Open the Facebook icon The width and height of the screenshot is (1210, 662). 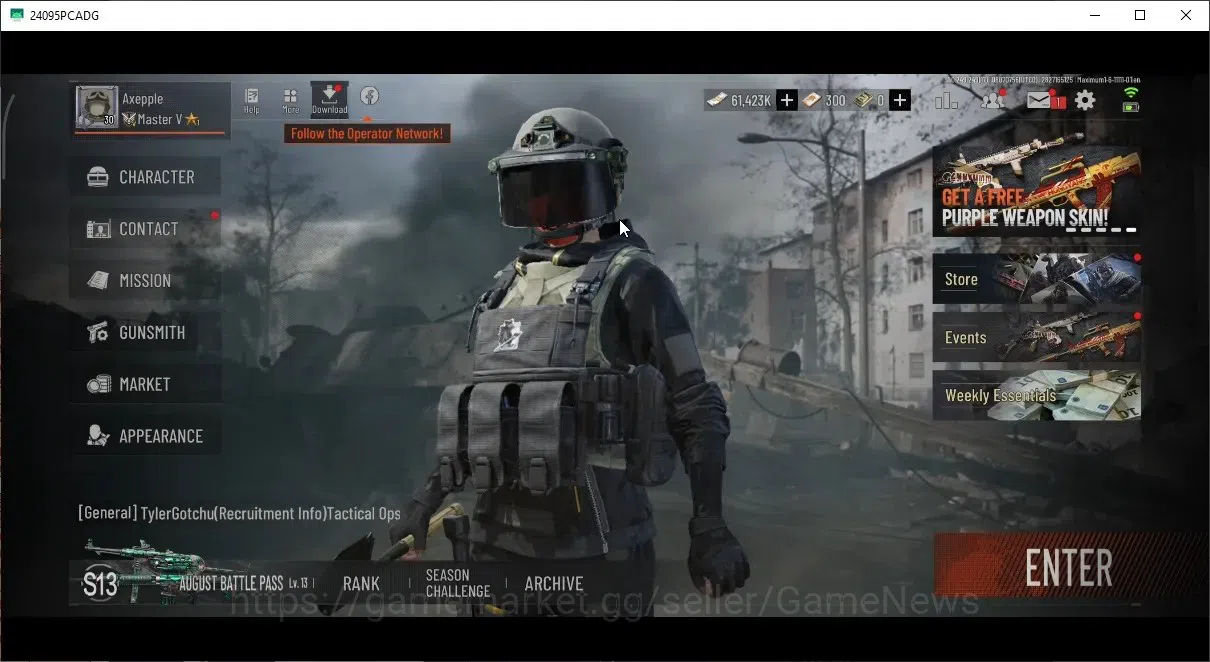tap(369, 96)
